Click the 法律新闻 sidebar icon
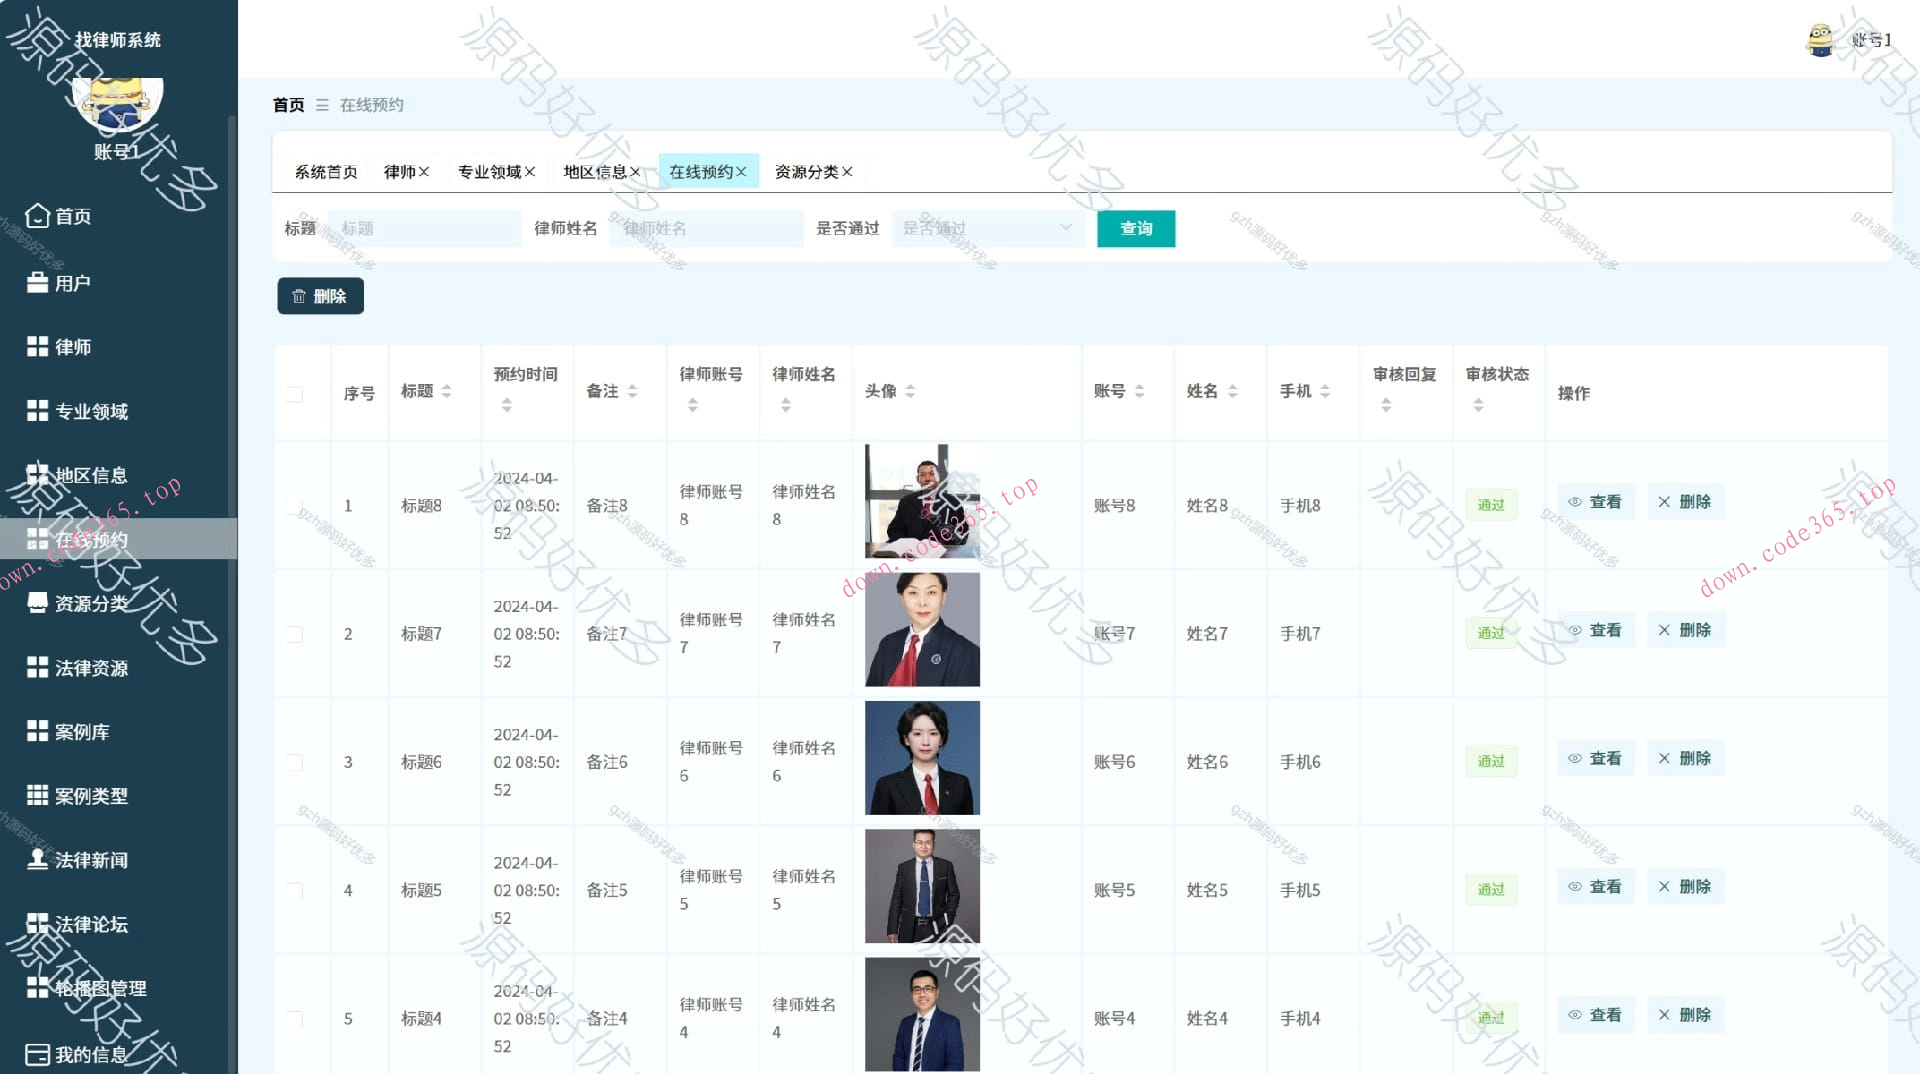This screenshot has width=1920, height=1074. 37,859
